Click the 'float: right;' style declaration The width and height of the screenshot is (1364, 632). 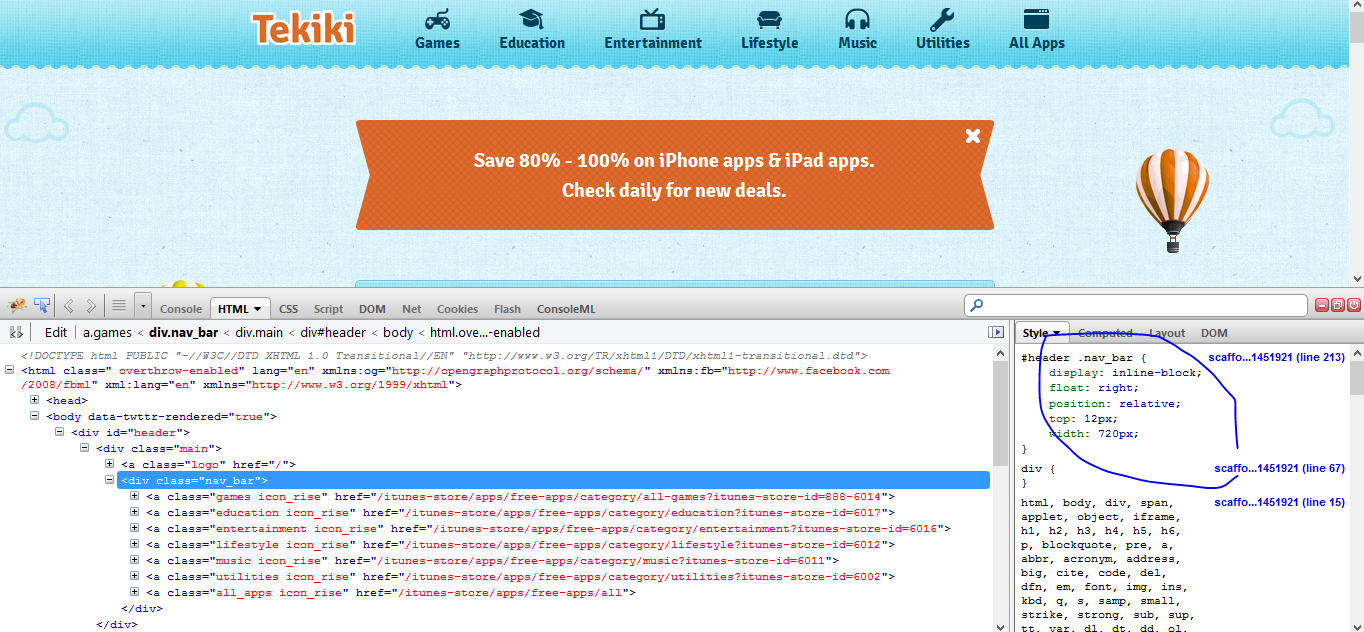[x=1094, y=388]
